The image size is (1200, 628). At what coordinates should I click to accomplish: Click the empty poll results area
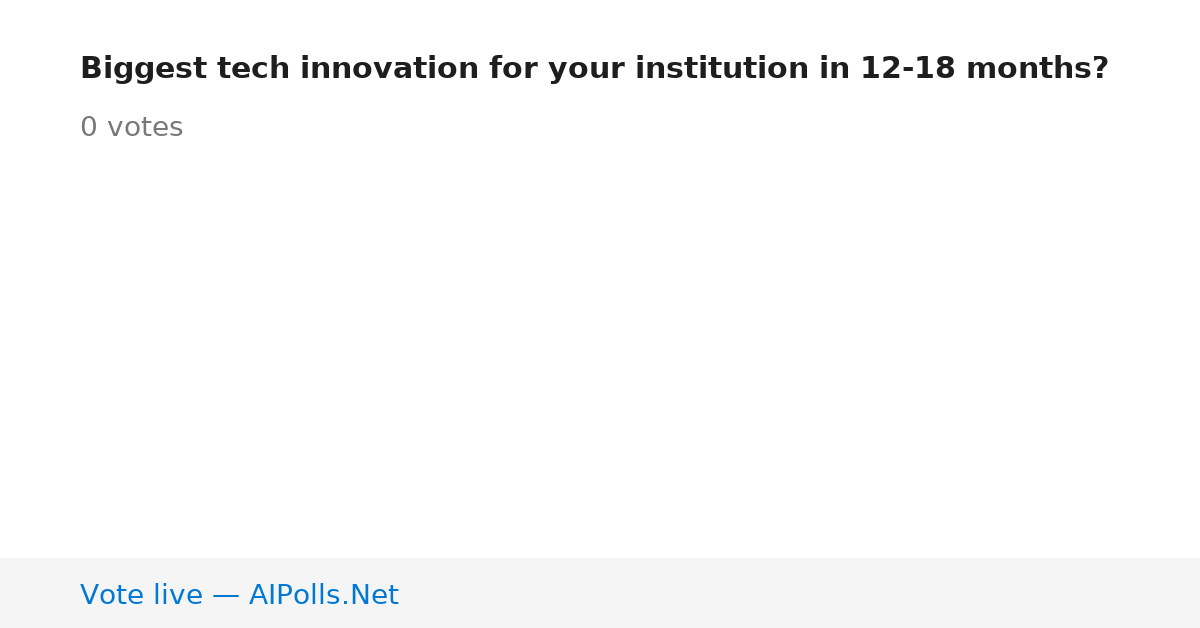pyautogui.click(x=600, y=350)
